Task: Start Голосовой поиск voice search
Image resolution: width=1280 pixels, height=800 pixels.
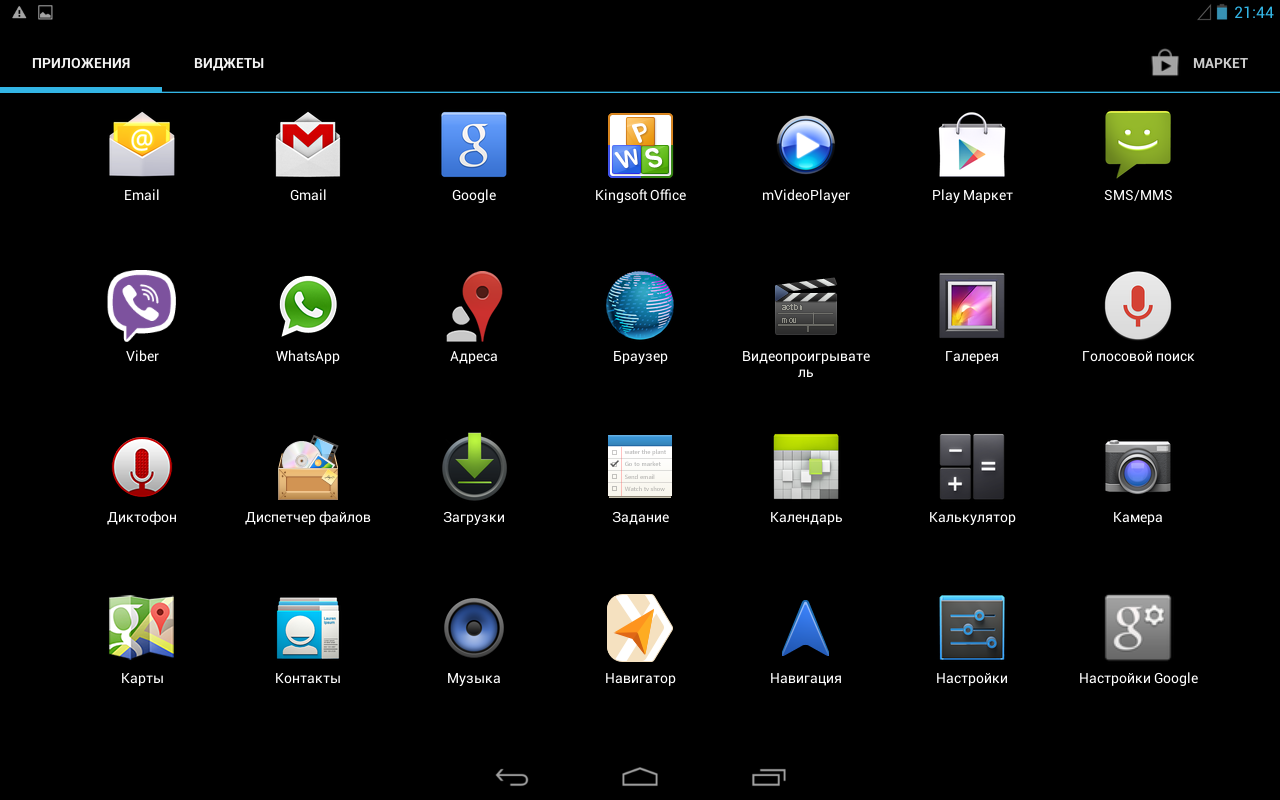Action: coord(1138,306)
